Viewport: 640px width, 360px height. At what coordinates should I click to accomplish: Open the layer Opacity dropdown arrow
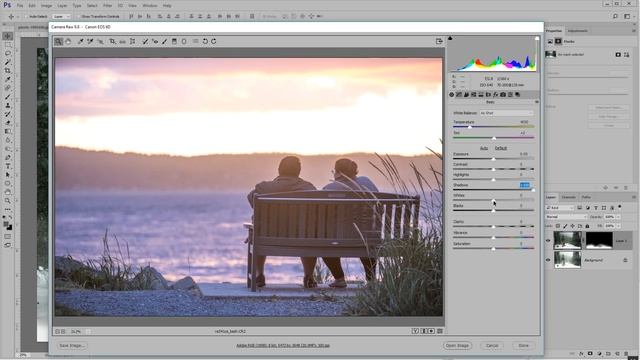click(x=619, y=217)
